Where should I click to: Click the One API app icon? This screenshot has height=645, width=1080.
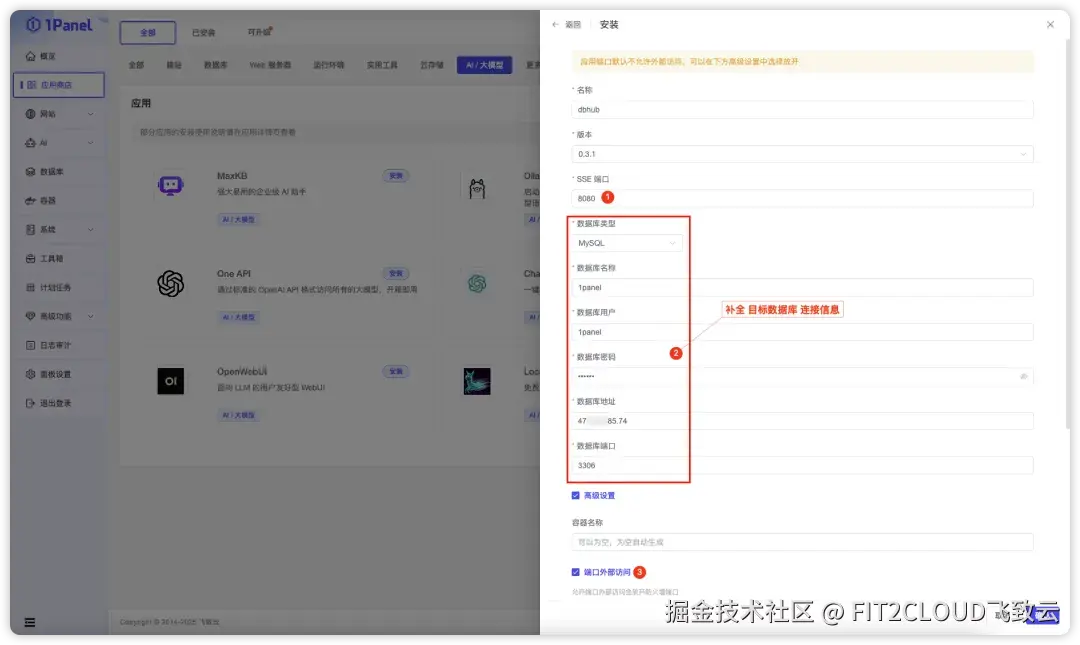click(x=170, y=283)
